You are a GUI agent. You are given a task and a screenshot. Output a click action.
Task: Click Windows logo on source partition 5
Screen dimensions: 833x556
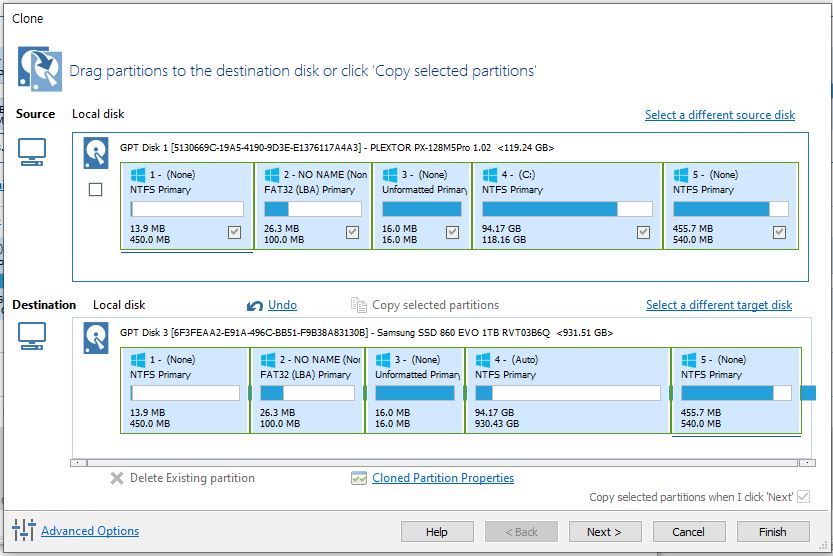pyautogui.click(x=681, y=175)
